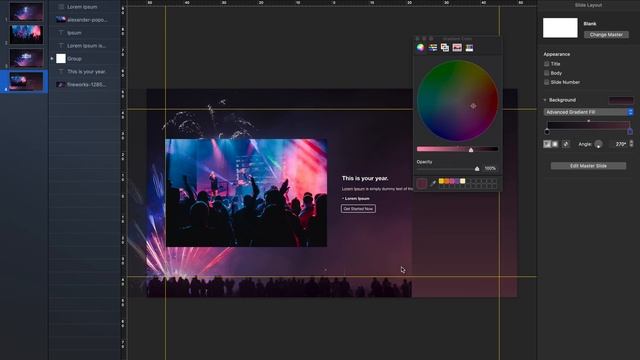Click the text icon of Ipsum layer

pyautogui.click(x=61, y=33)
